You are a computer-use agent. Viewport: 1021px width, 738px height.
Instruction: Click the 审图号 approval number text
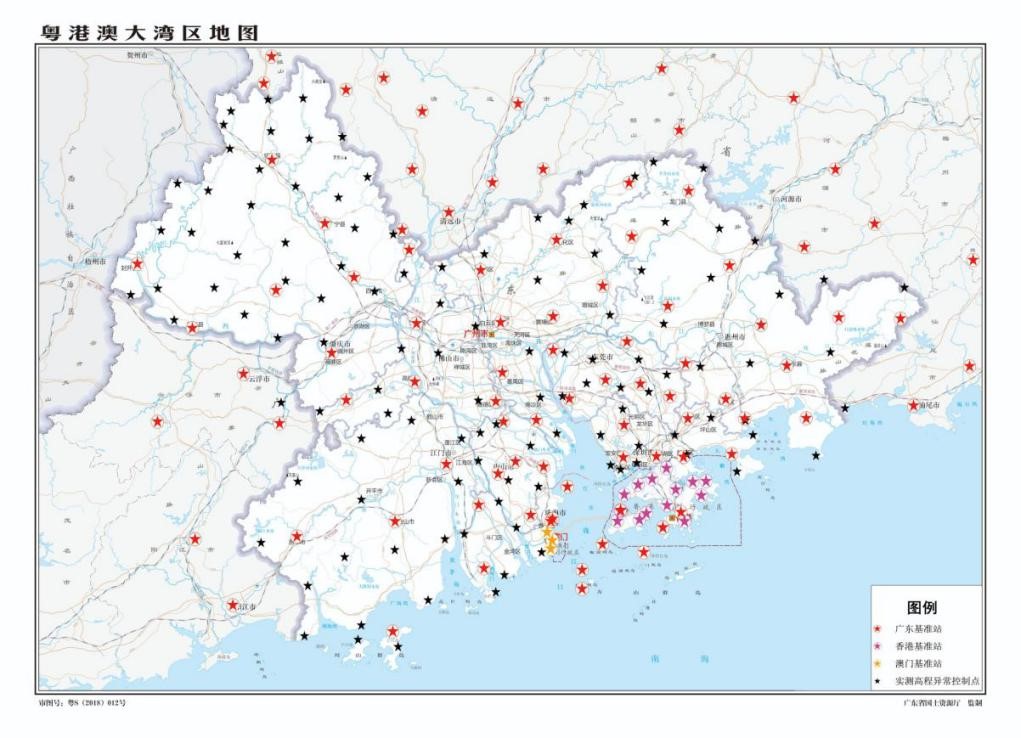82,704
